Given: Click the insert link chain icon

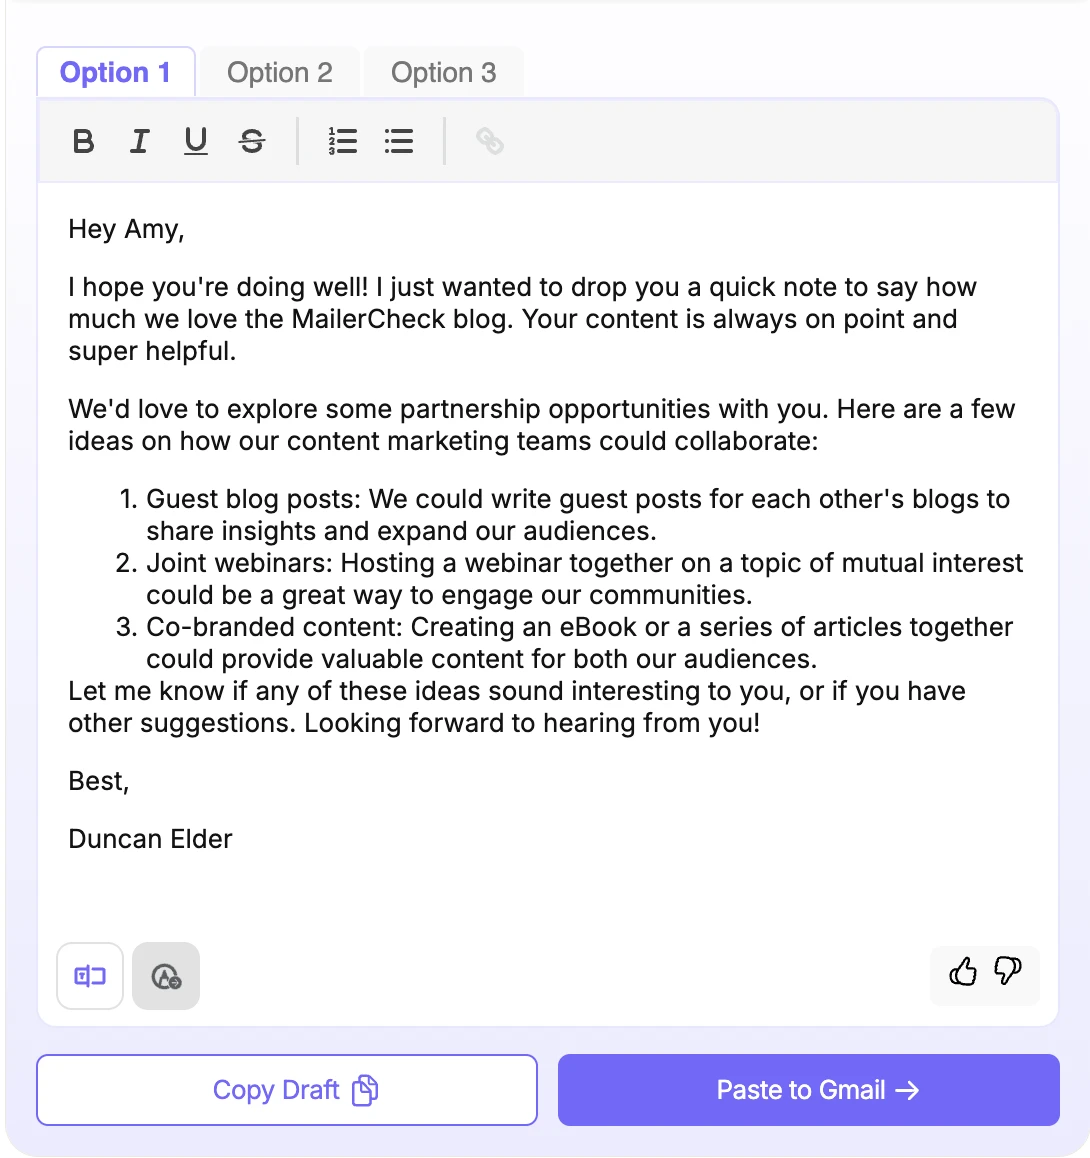Looking at the screenshot, I should click(489, 141).
